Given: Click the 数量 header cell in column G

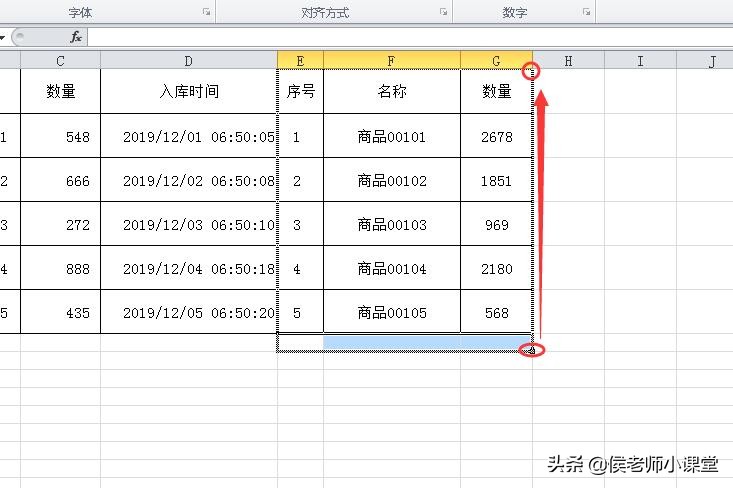Looking at the screenshot, I should click(x=496, y=91).
